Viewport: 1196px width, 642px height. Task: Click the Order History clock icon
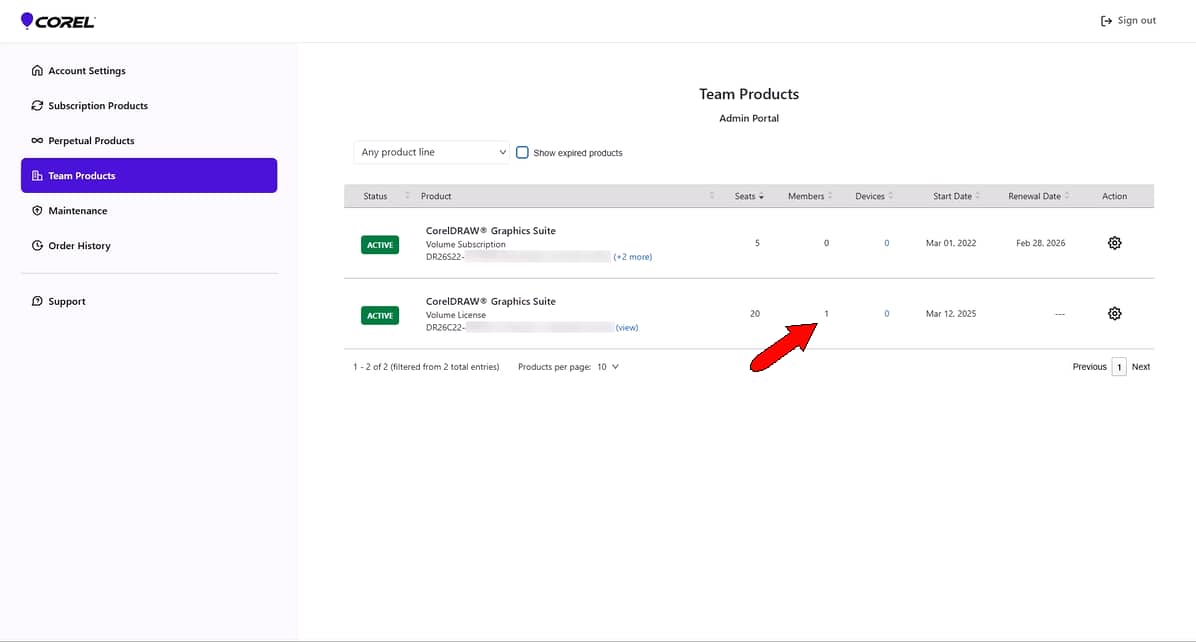37,246
